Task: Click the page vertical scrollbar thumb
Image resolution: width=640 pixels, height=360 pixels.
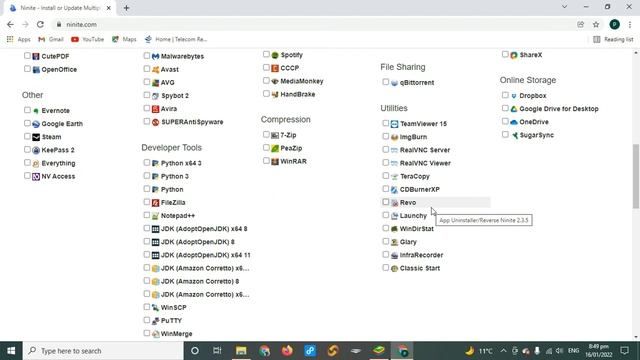Action: pyautogui.click(x=636, y=176)
